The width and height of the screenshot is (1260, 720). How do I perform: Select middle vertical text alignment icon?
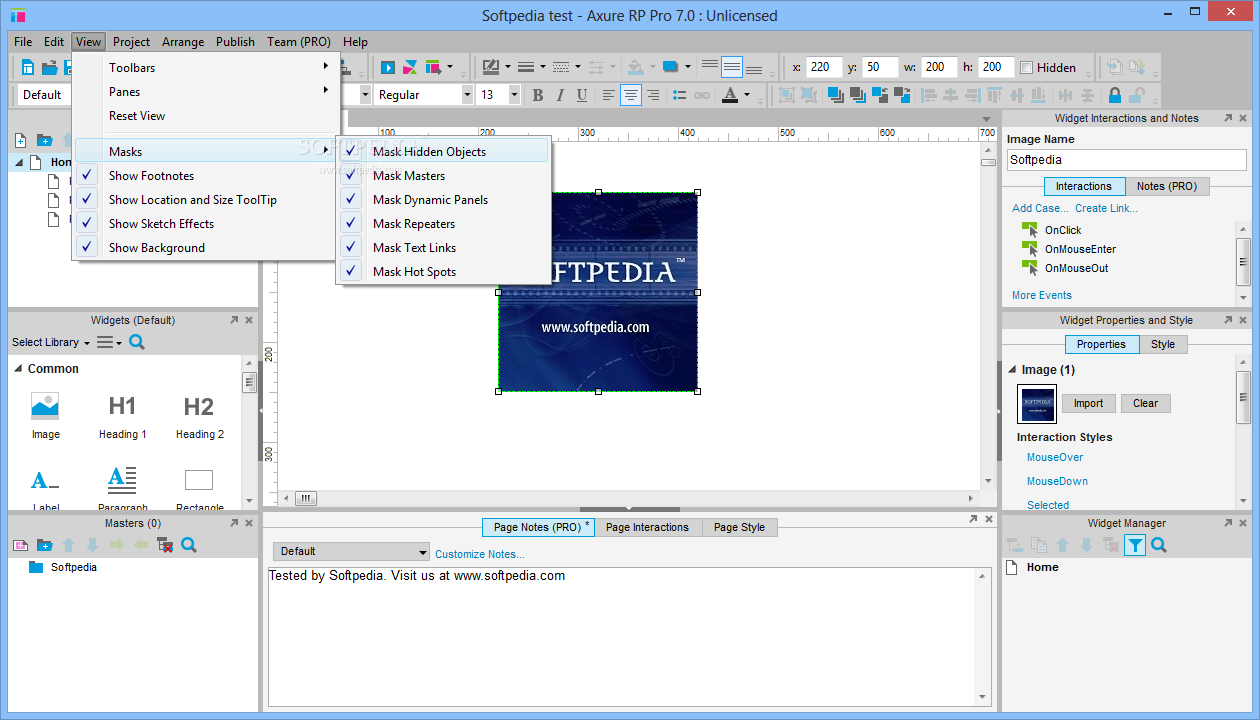[x=732, y=68]
